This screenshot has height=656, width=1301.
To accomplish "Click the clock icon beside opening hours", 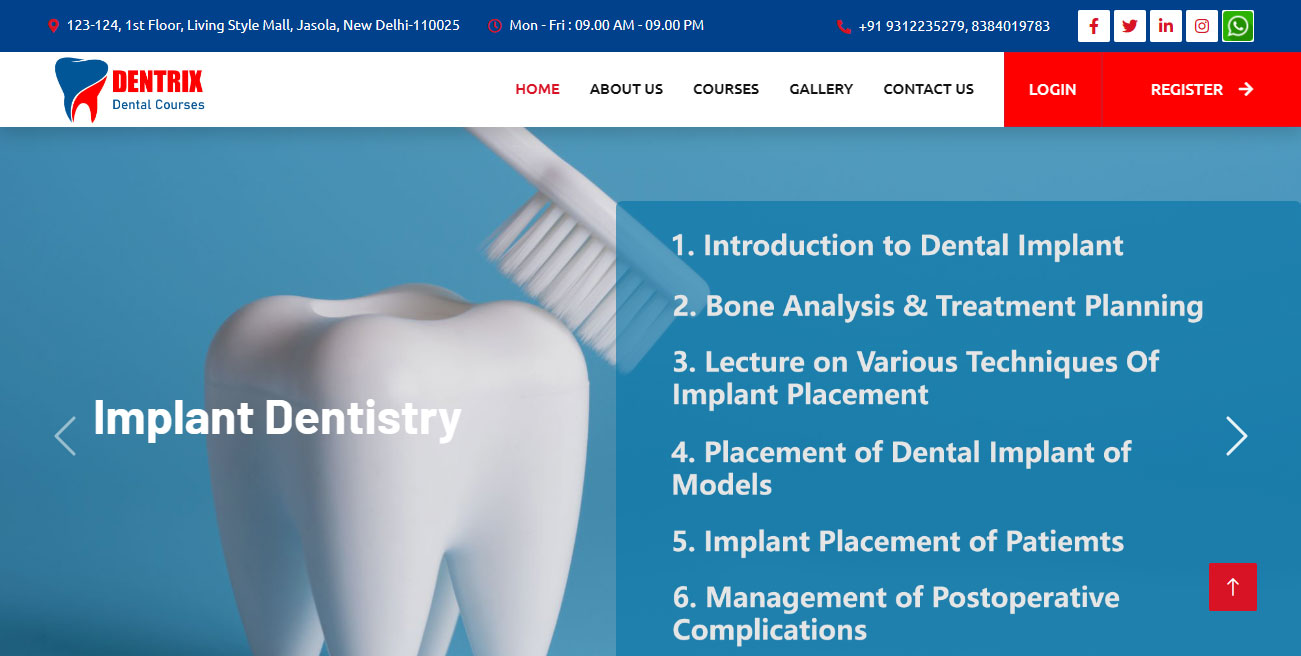I will [495, 26].
